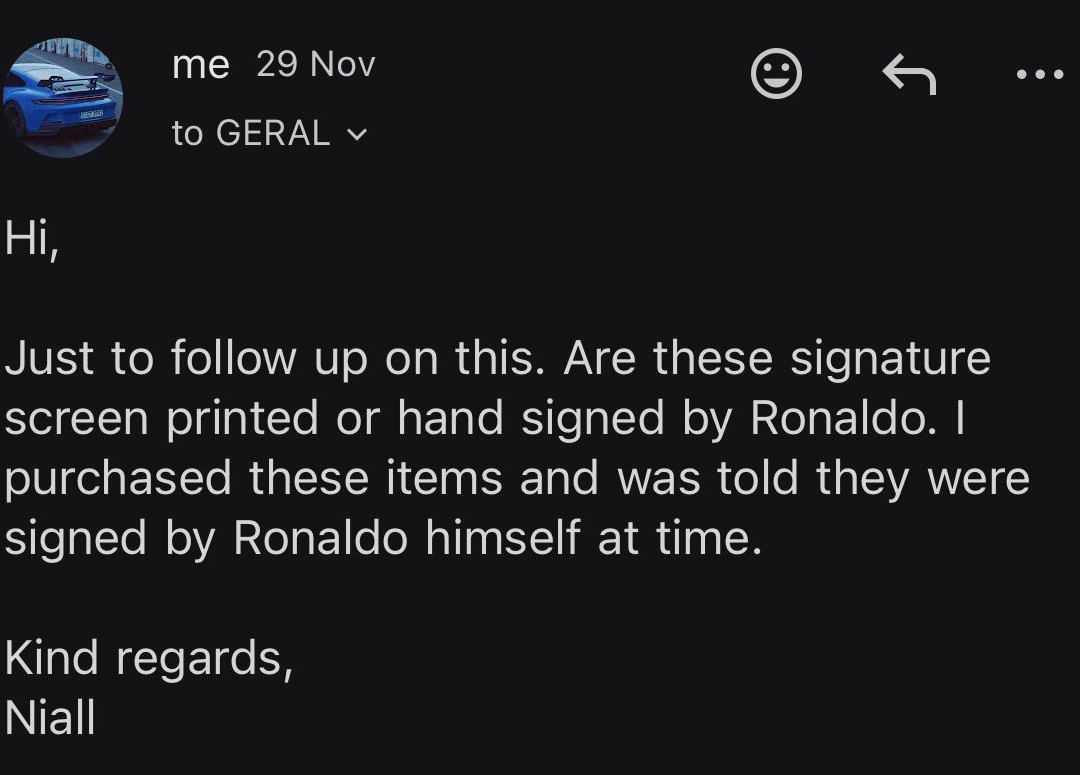Click the sender name "me"
This screenshot has width=1080, height=775.
200,65
